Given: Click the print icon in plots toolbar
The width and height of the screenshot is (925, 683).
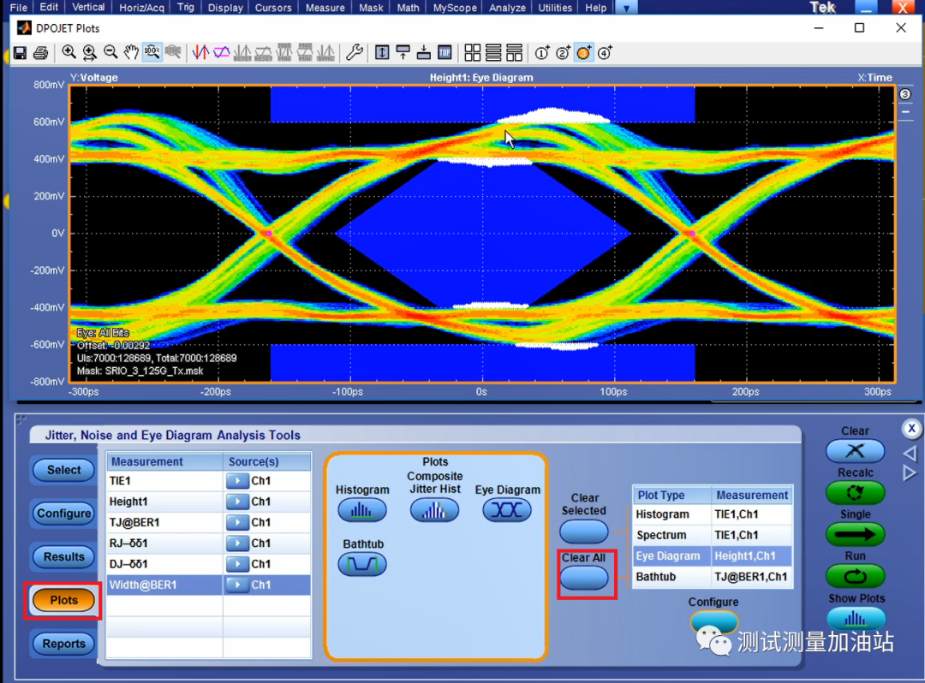Looking at the screenshot, I should pyautogui.click(x=40, y=53).
